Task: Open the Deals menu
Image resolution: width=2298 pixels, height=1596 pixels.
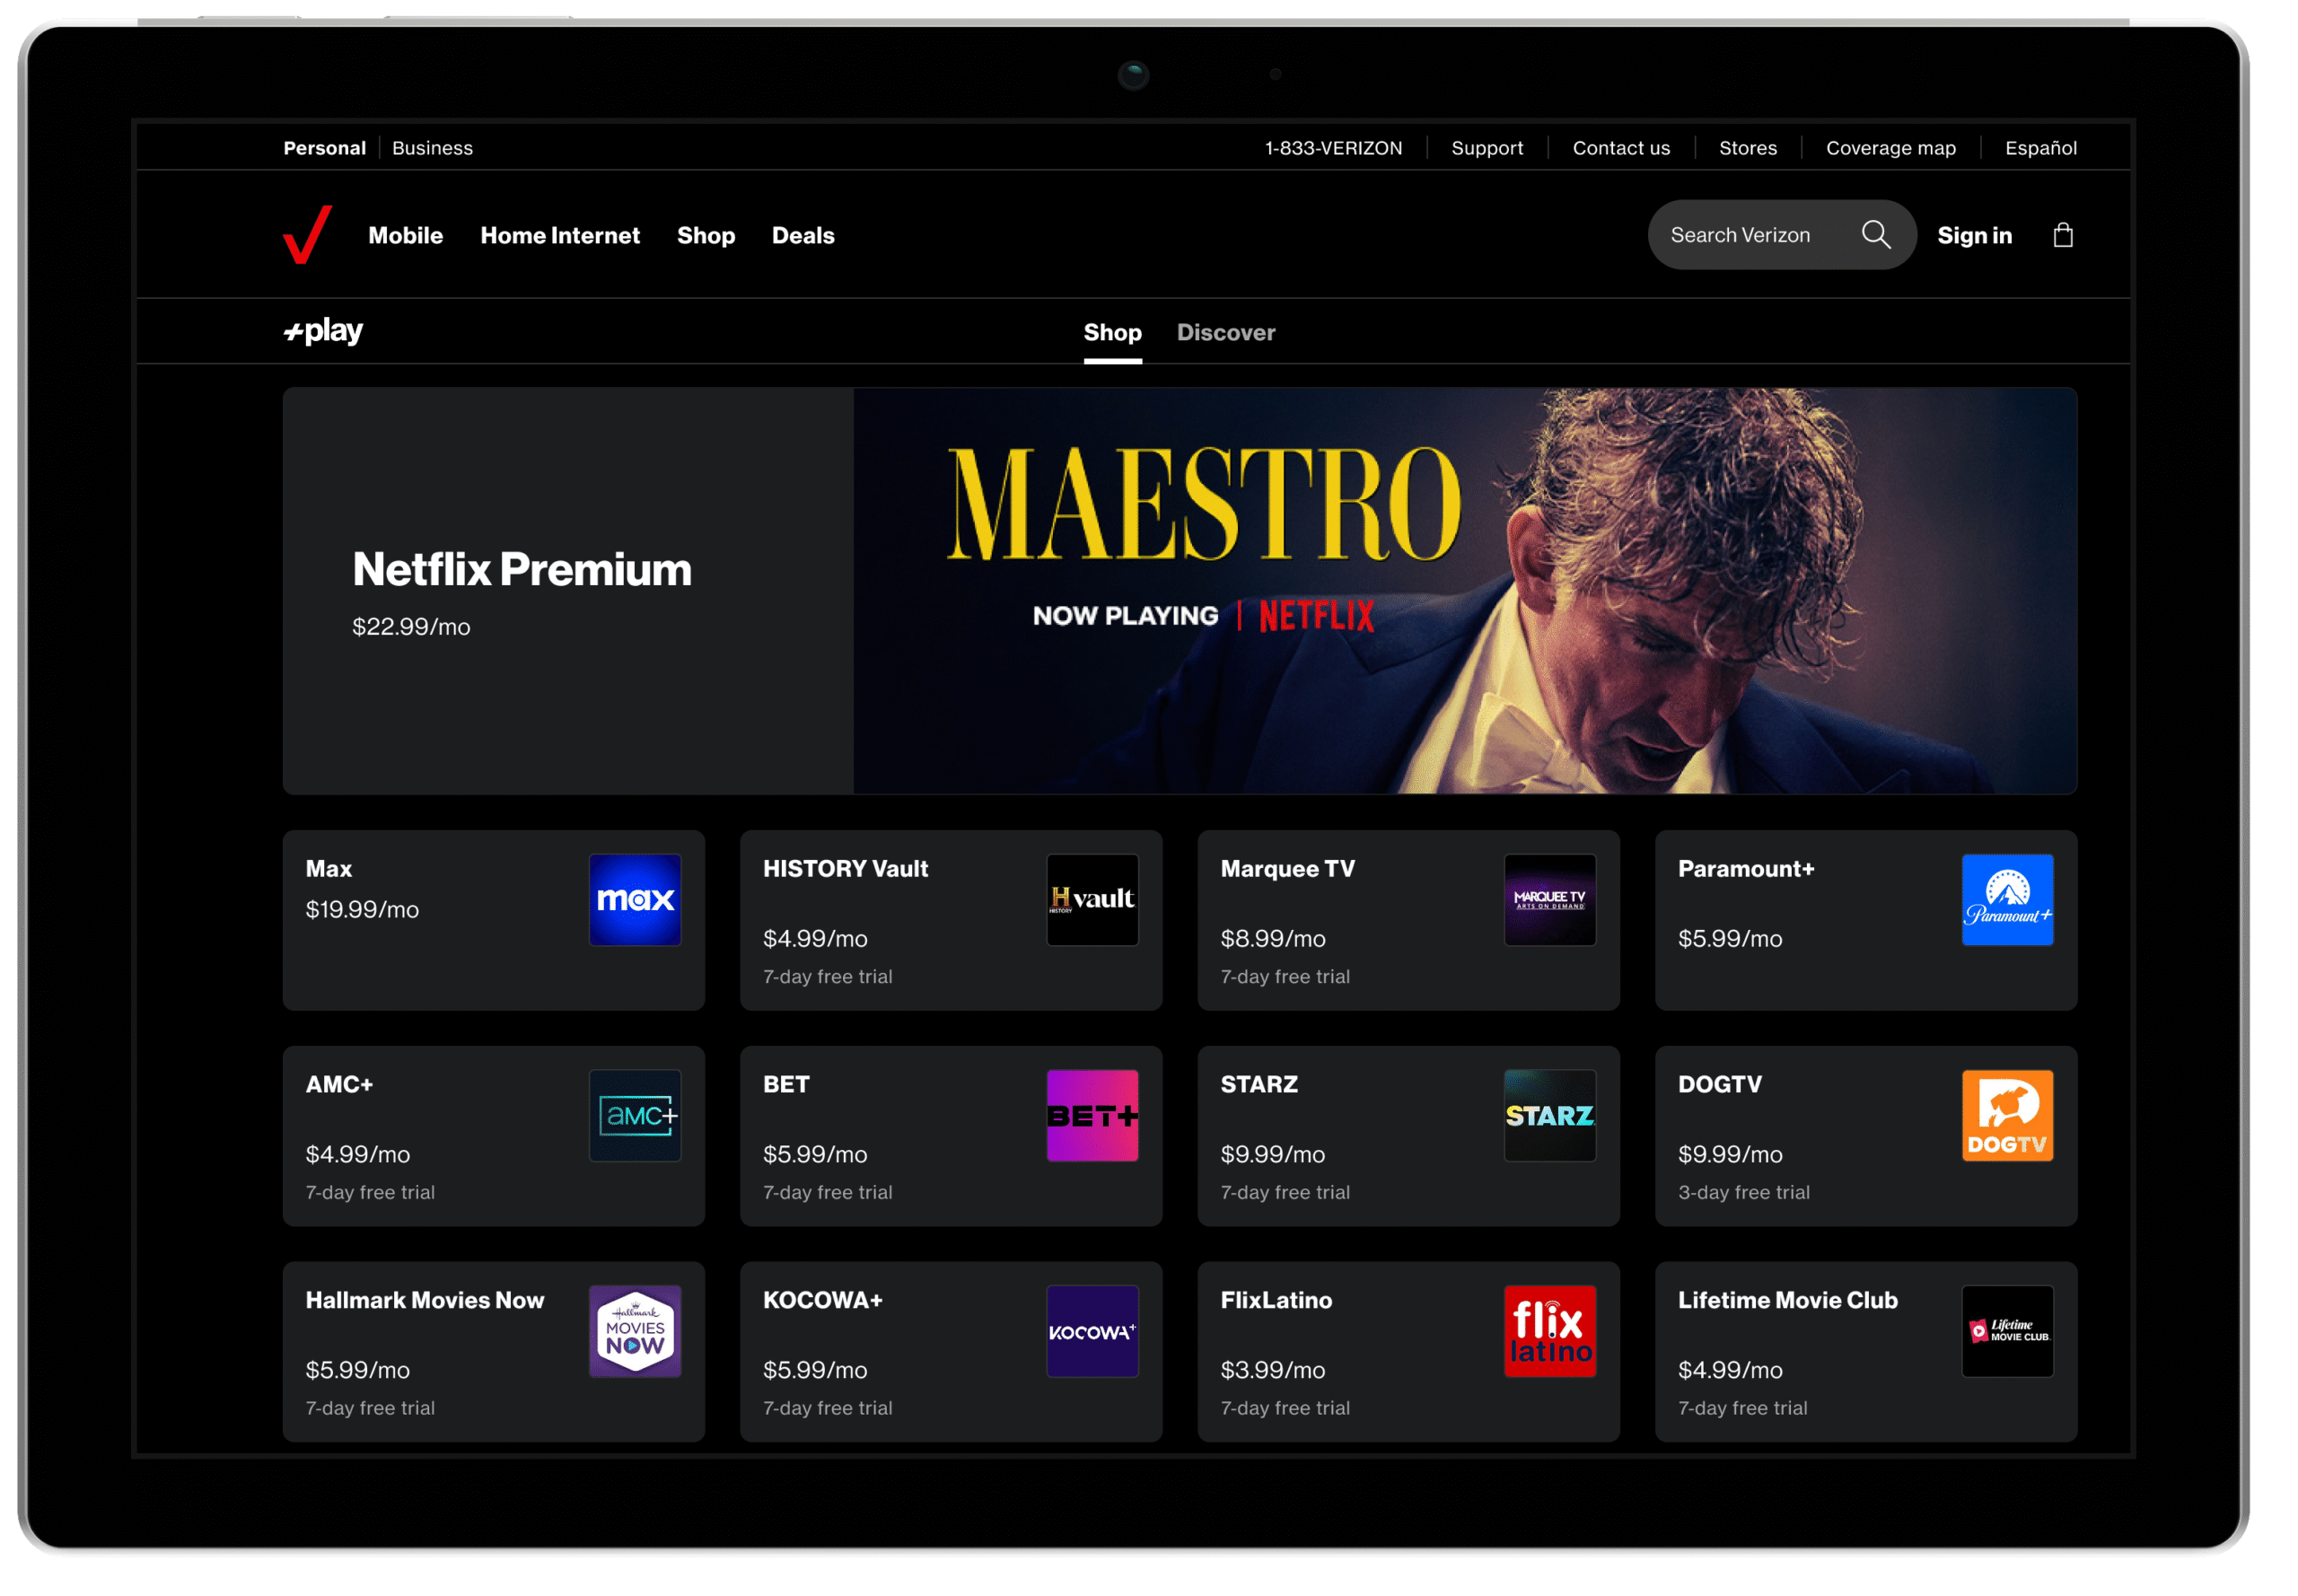Action: click(x=802, y=235)
